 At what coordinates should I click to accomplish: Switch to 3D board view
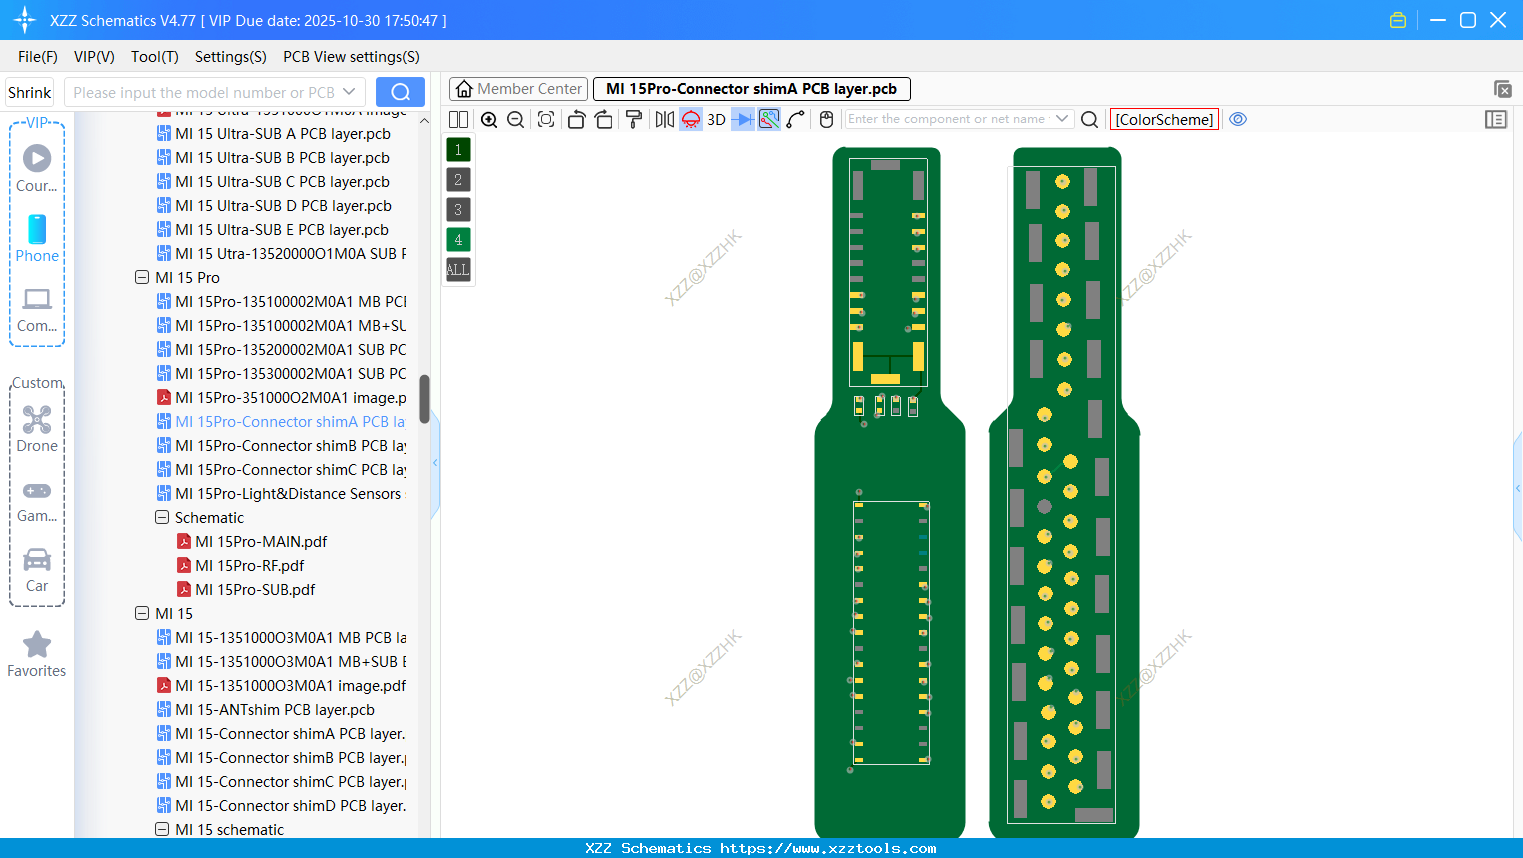(716, 119)
